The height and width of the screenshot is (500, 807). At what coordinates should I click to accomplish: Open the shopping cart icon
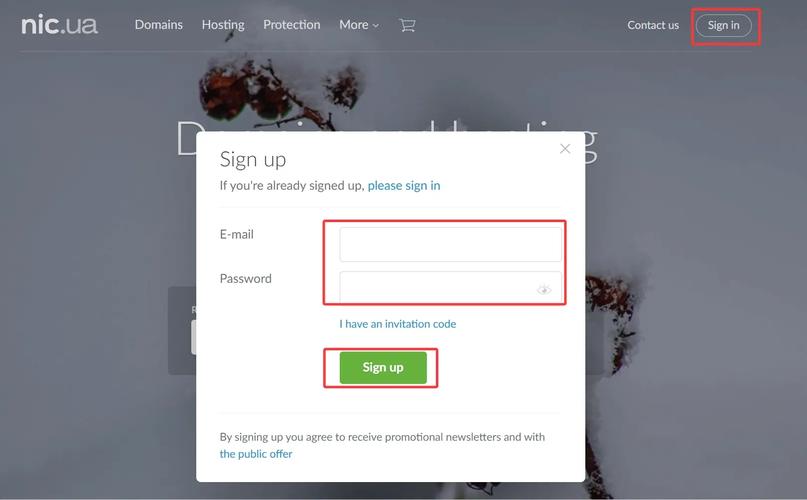click(x=407, y=25)
